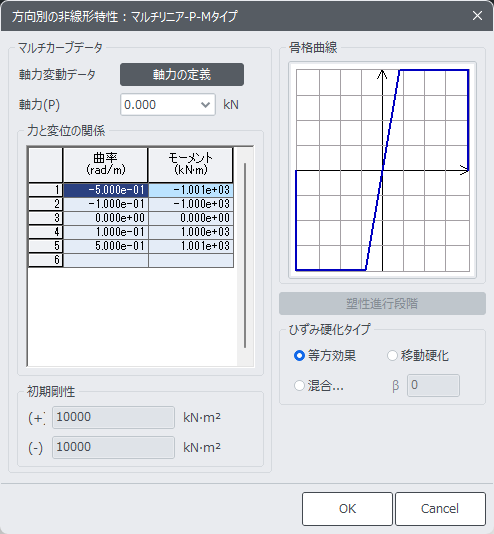Close the dialog with the X icon
This screenshot has width=494, height=534.
pyautogui.click(x=477, y=16)
